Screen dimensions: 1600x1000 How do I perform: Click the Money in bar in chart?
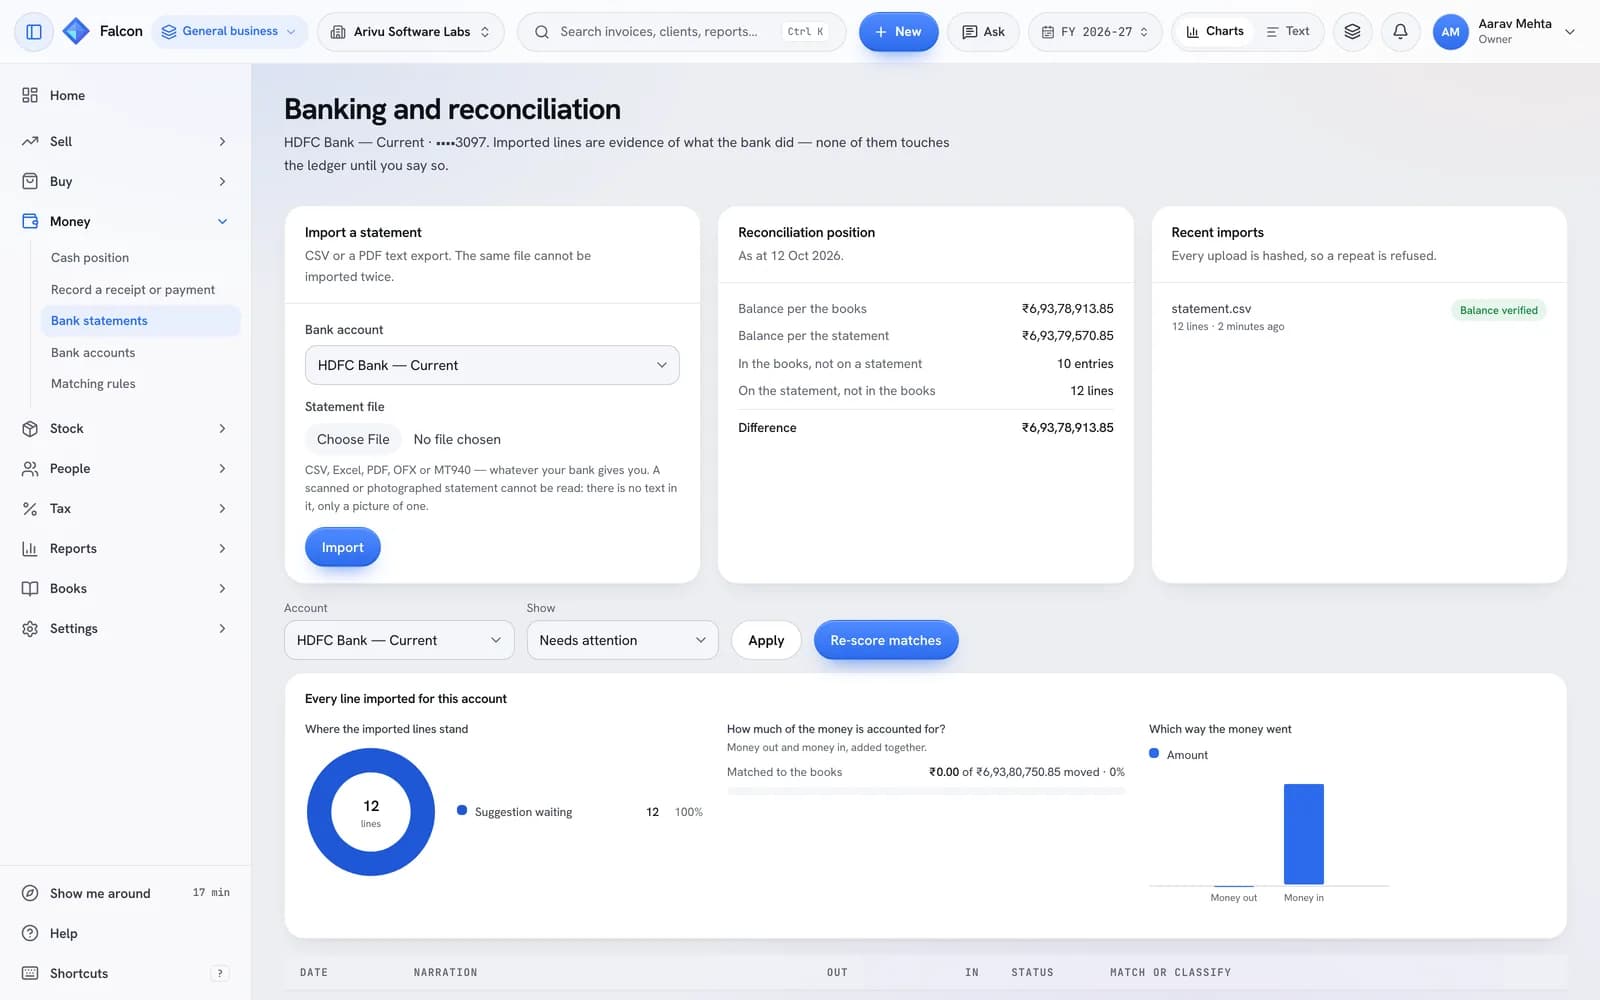(x=1303, y=834)
